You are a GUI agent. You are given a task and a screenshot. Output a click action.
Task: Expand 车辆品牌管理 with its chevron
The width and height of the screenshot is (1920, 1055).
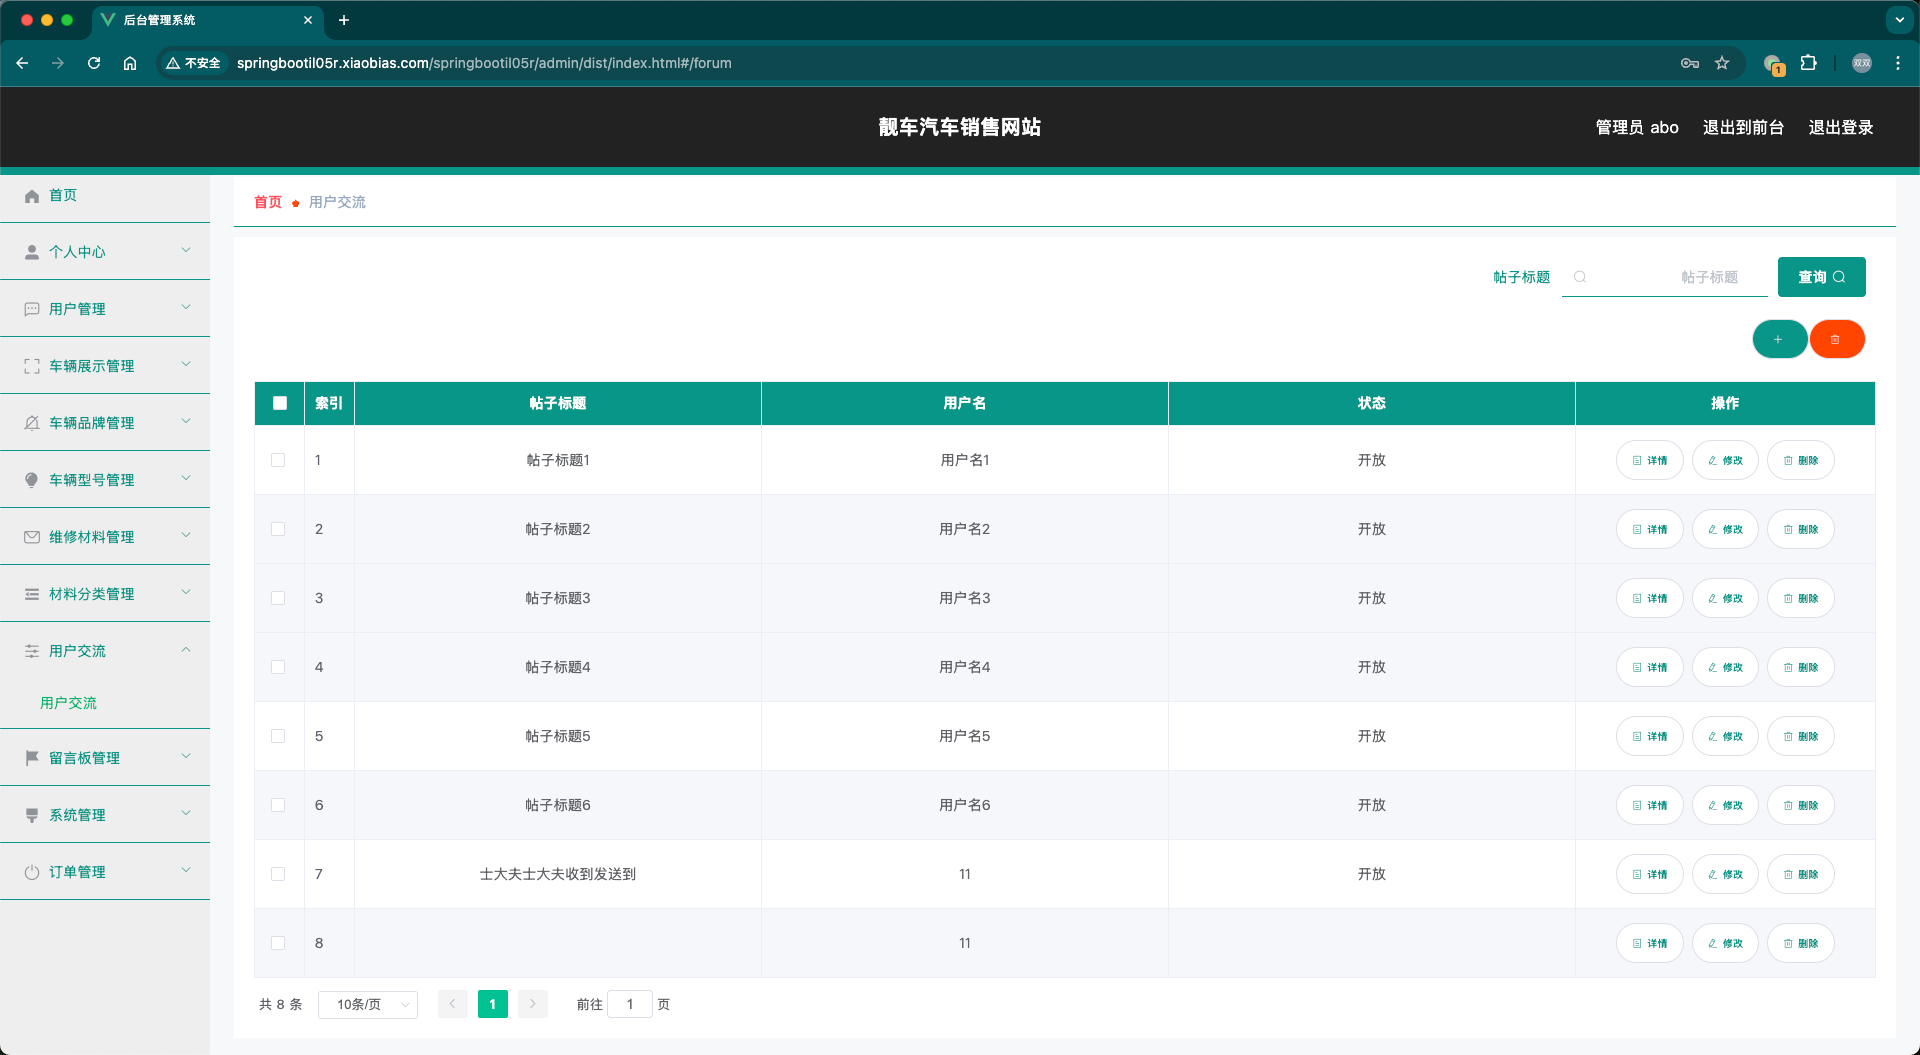(186, 421)
